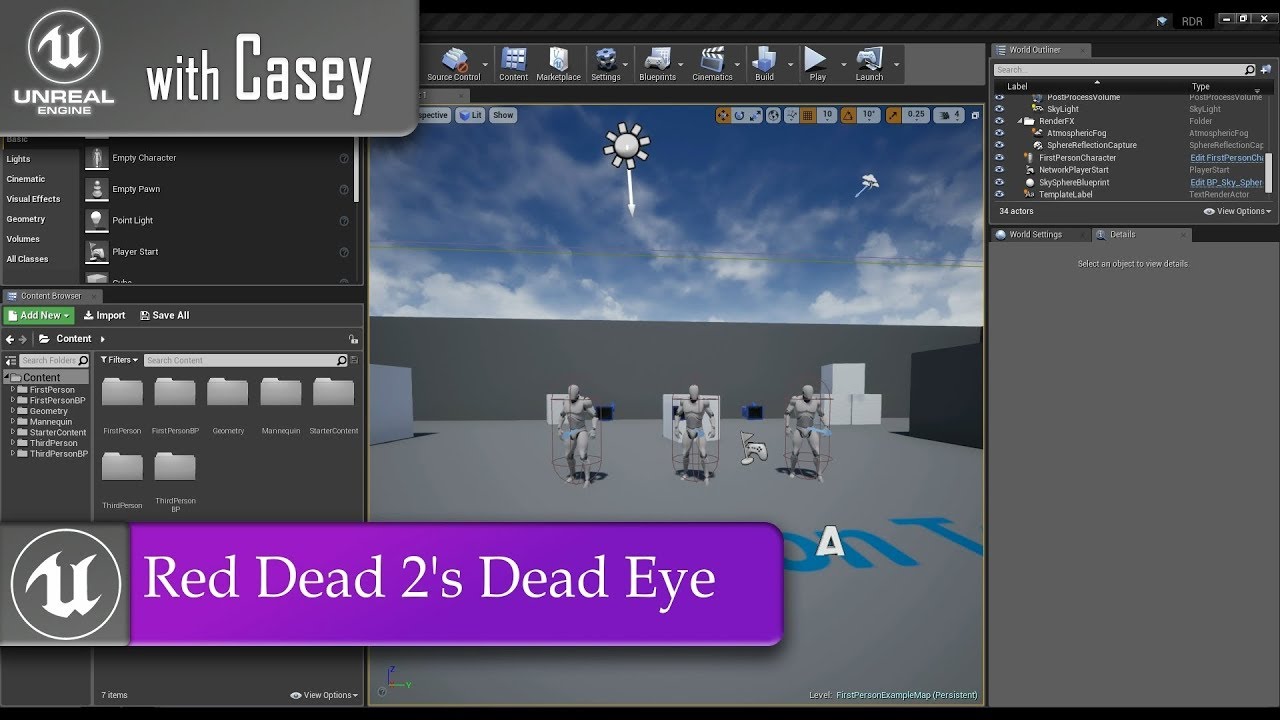
Task: Open the camera speed setting in viewport
Action: (x=951, y=115)
